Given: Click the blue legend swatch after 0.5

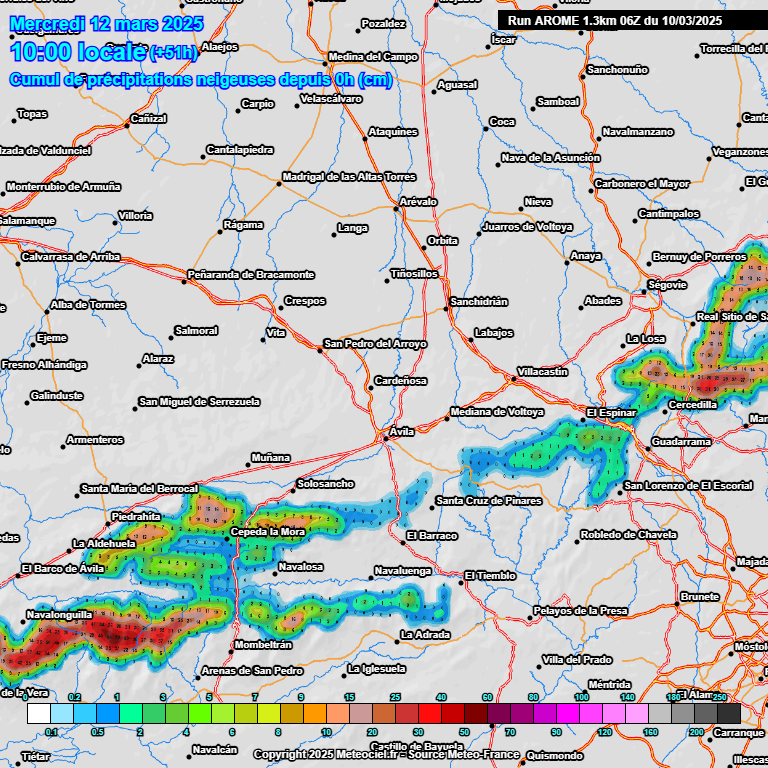Looking at the screenshot, I should point(108,714).
